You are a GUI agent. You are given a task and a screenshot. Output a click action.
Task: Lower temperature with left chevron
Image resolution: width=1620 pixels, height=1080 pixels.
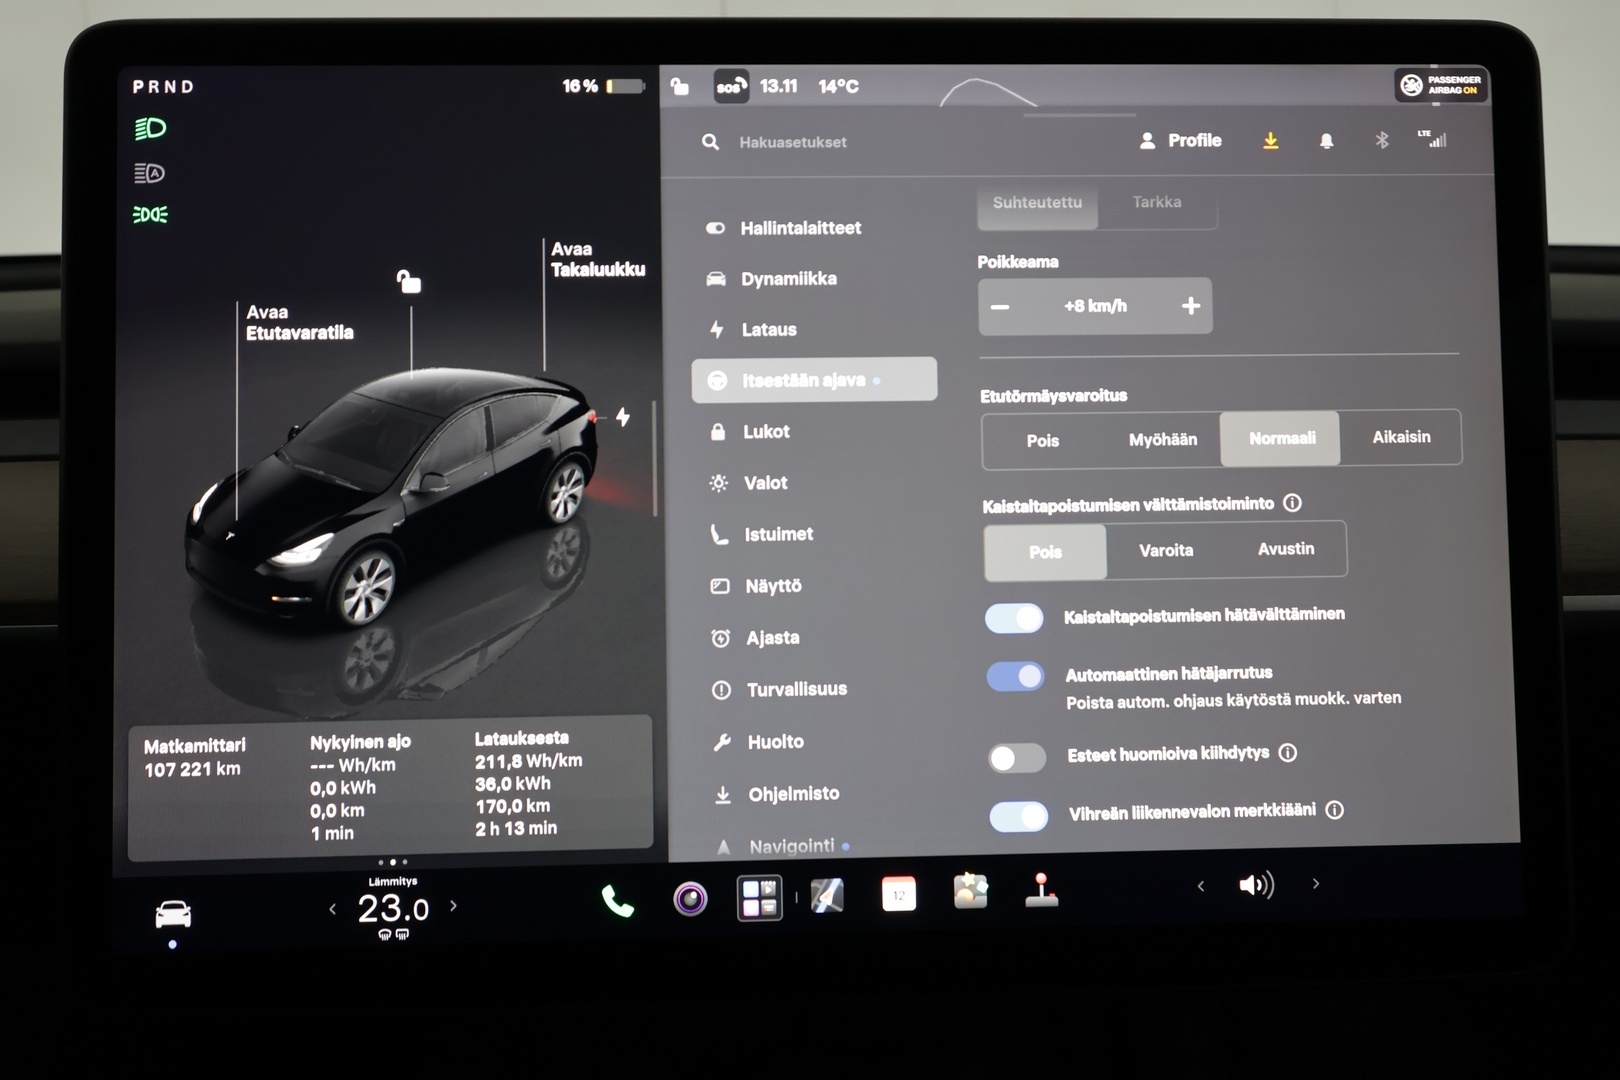(332, 909)
